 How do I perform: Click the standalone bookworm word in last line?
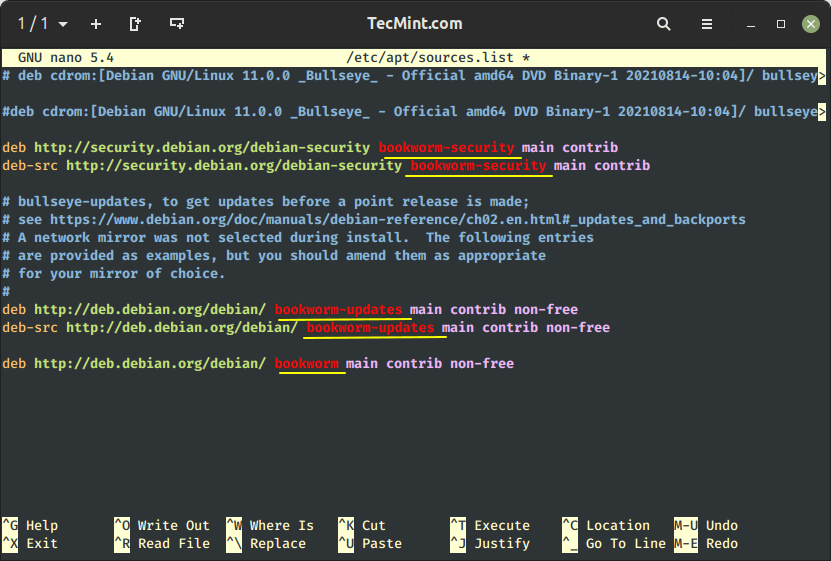coord(306,363)
